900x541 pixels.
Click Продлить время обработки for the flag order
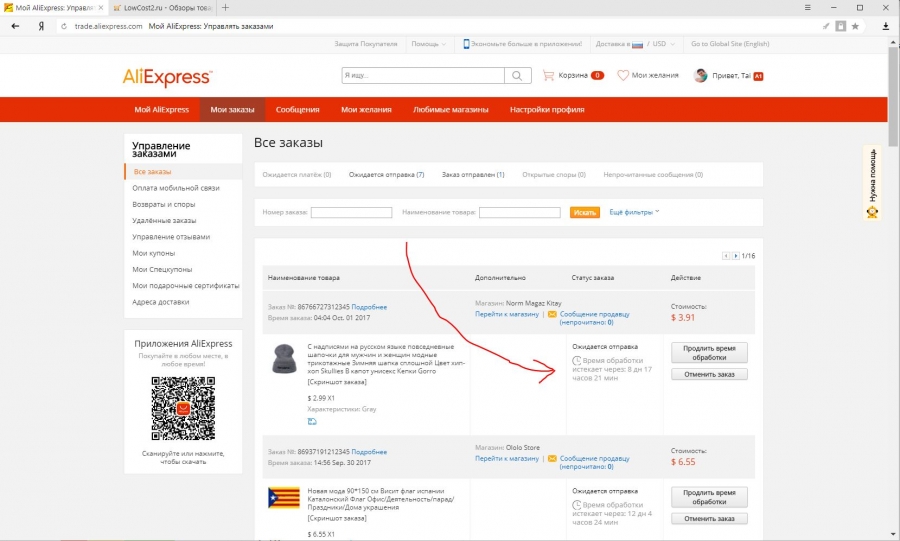[709, 497]
